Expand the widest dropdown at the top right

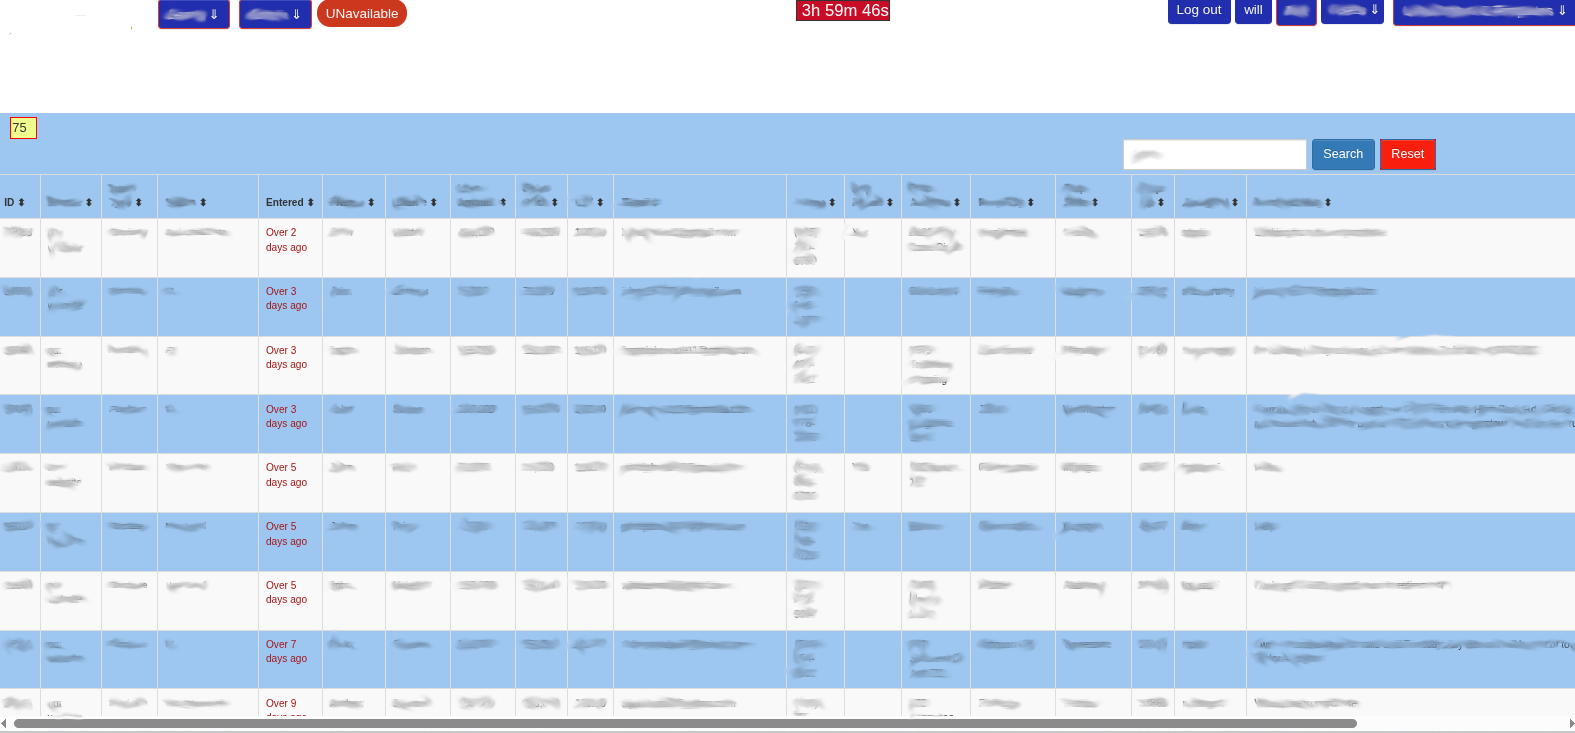1484,11
